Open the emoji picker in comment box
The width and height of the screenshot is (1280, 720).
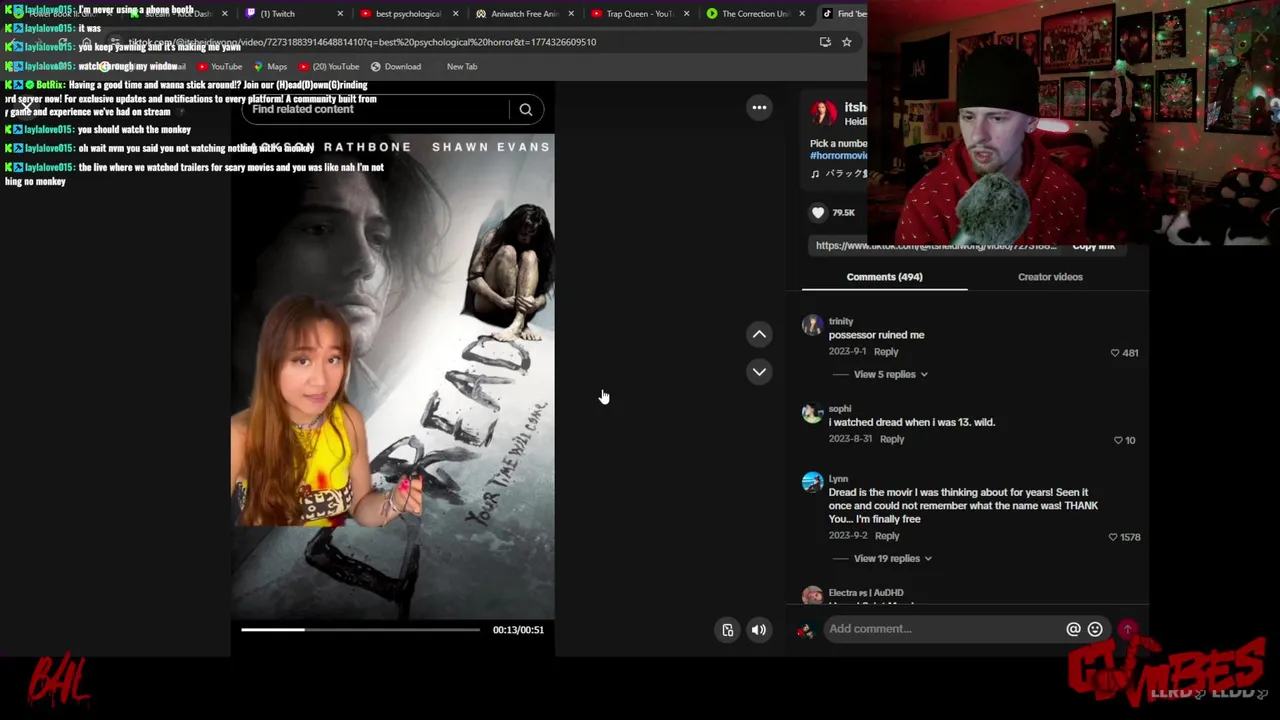1095,629
